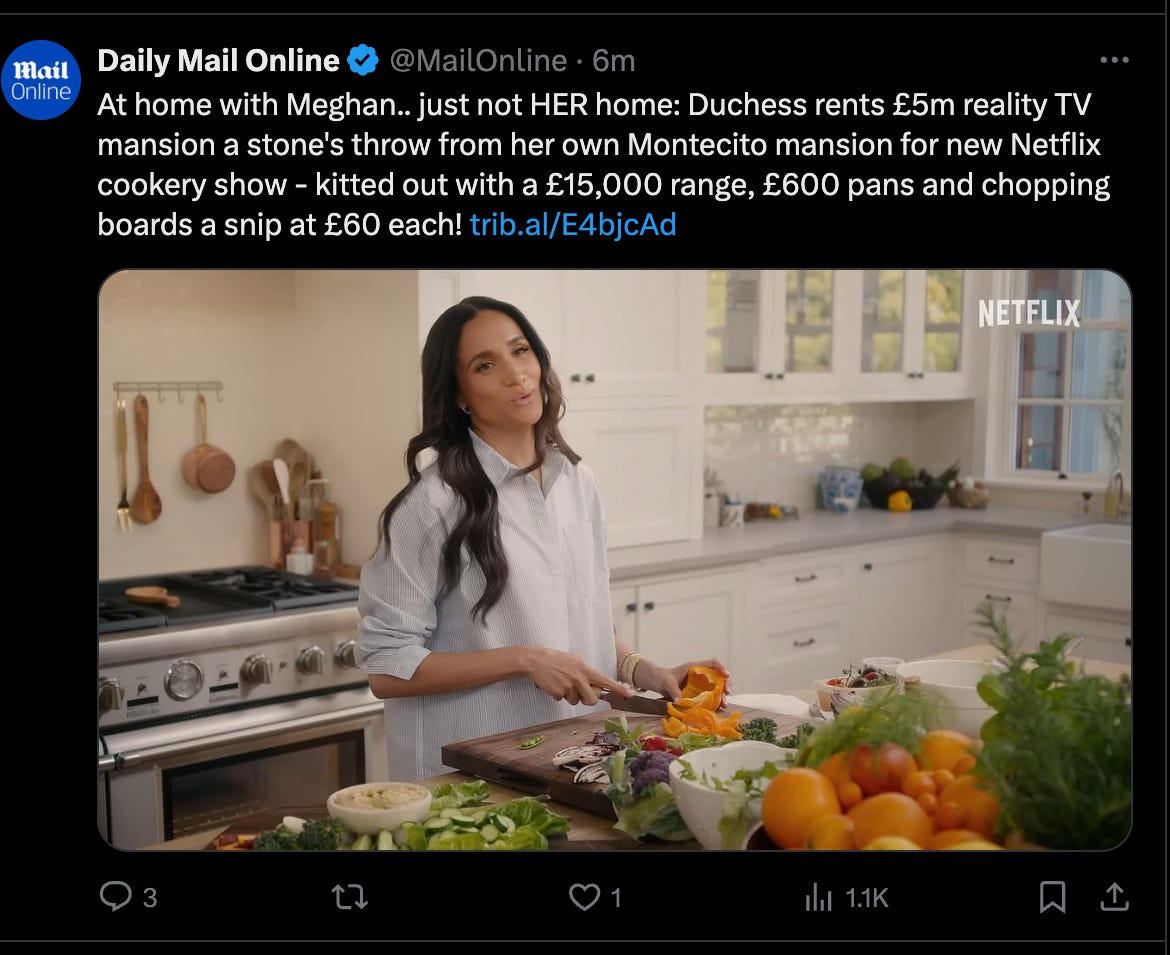Screen dimensions: 1170x955
Task: Open the trib.al/E4bjcAd link
Action: [x=573, y=225]
